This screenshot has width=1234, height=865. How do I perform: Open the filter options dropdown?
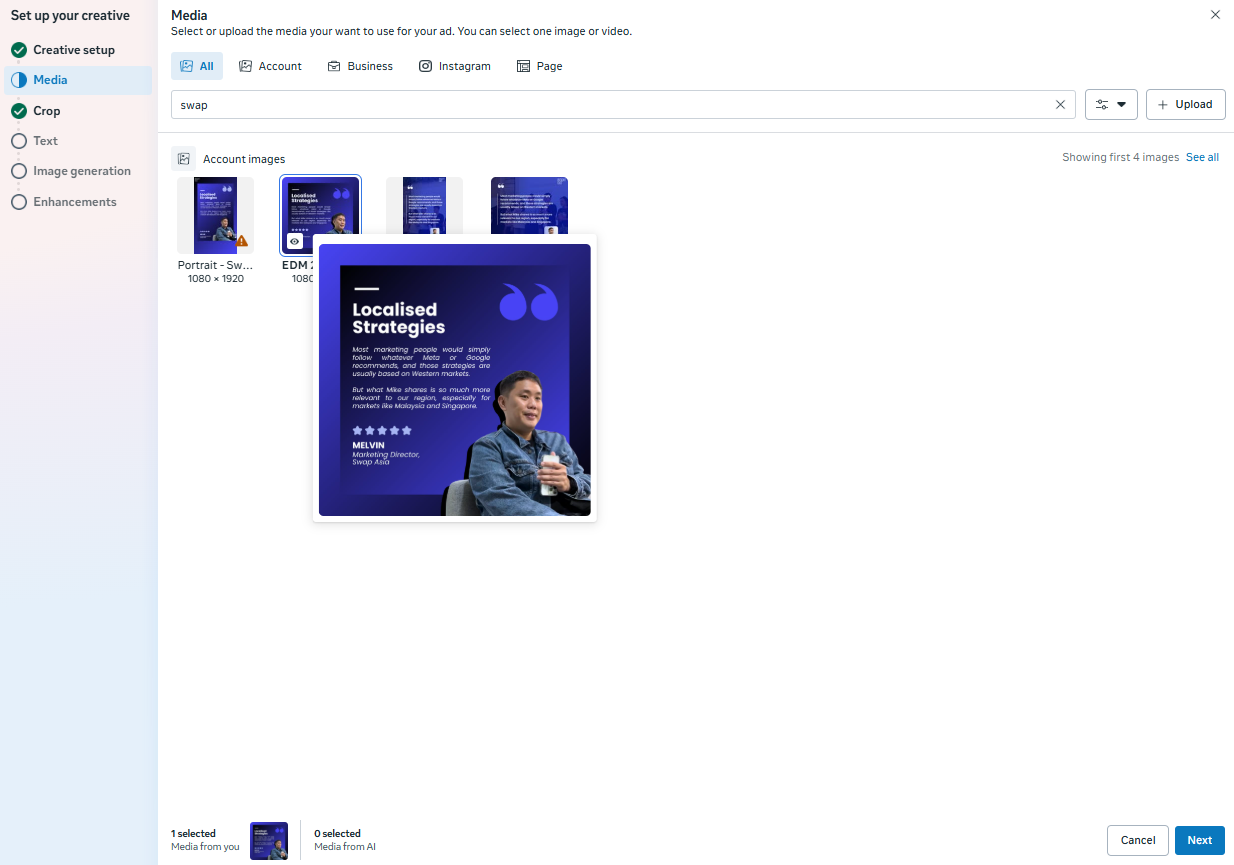point(1111,105)
